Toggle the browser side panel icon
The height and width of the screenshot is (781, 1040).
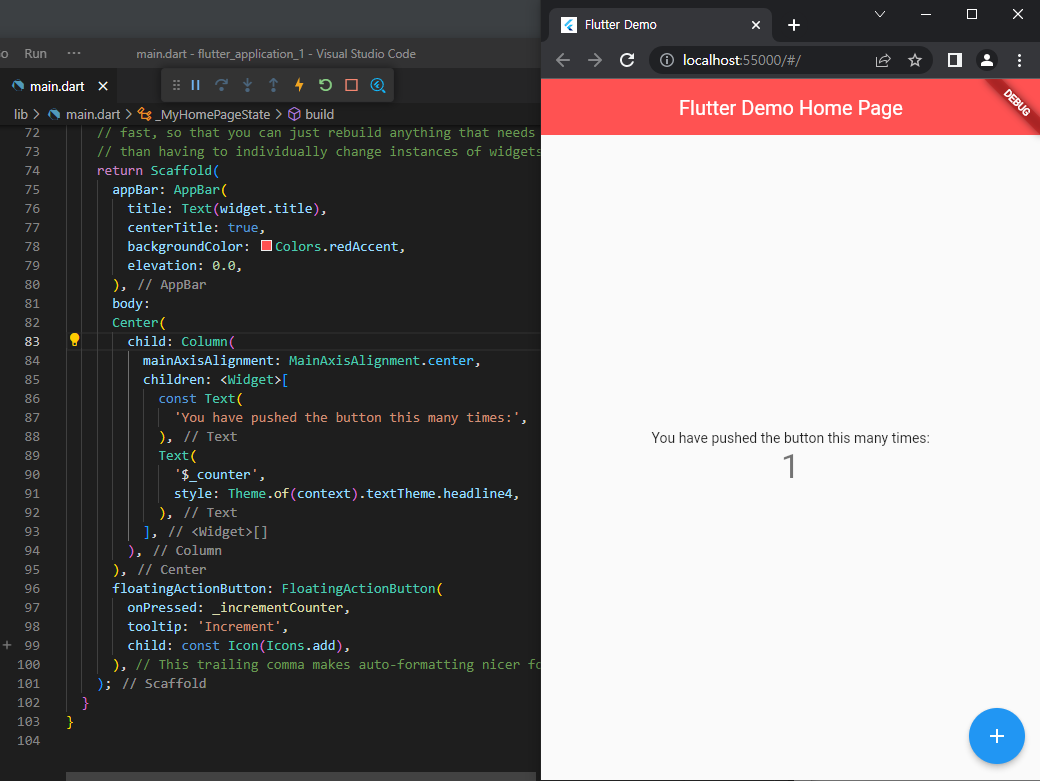(x=954, y=60)
